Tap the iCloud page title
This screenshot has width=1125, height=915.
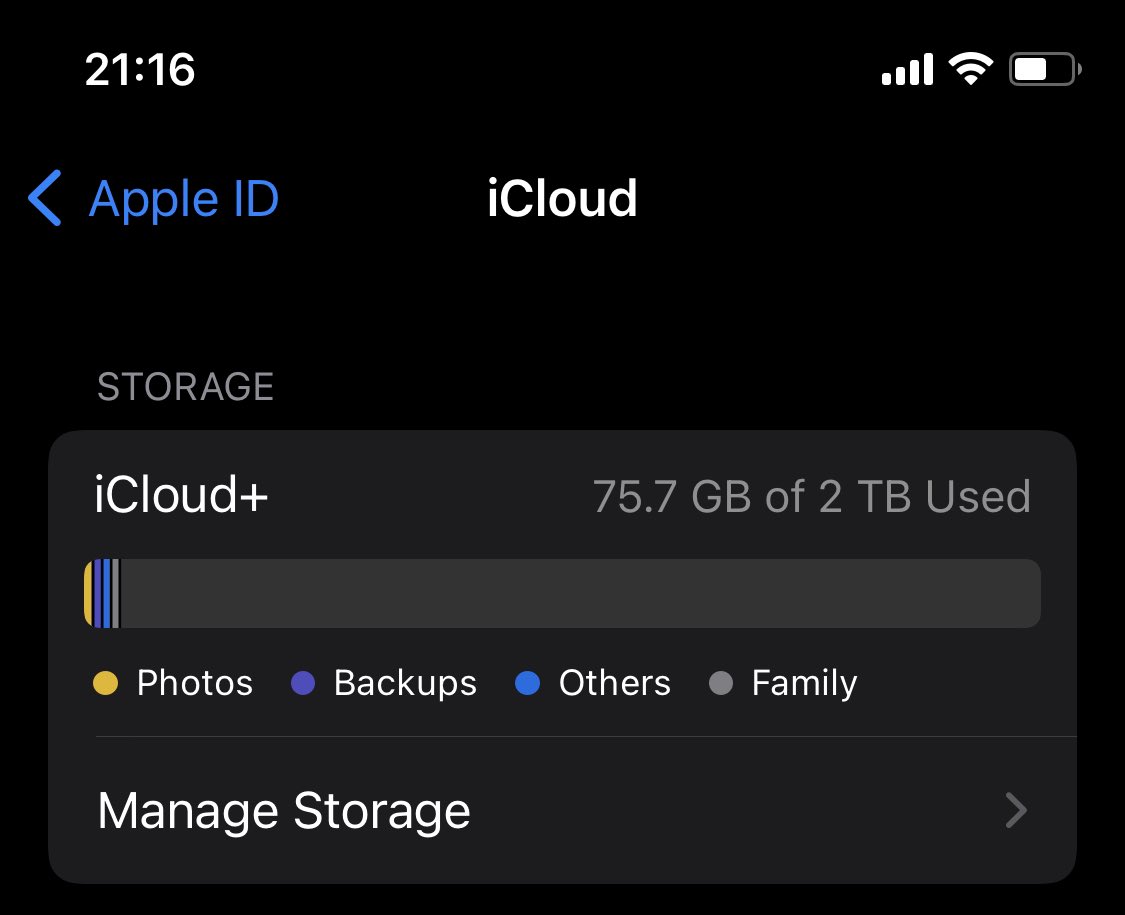click(562, 198)
